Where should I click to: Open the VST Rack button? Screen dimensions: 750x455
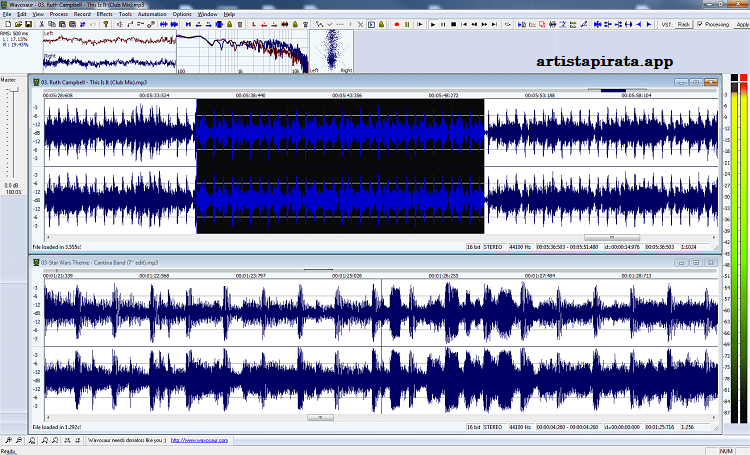(x=684, y=24)
